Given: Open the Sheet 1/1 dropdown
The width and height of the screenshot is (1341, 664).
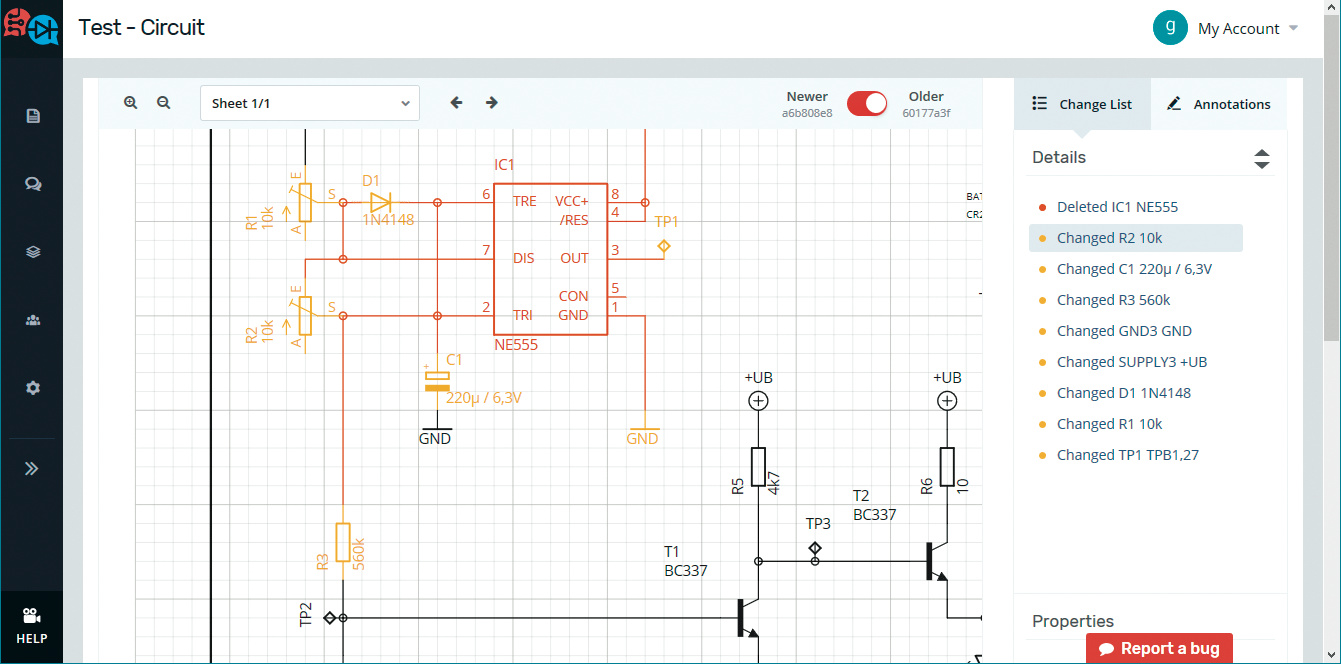Looking at the screenshot, I should point(310,103).
